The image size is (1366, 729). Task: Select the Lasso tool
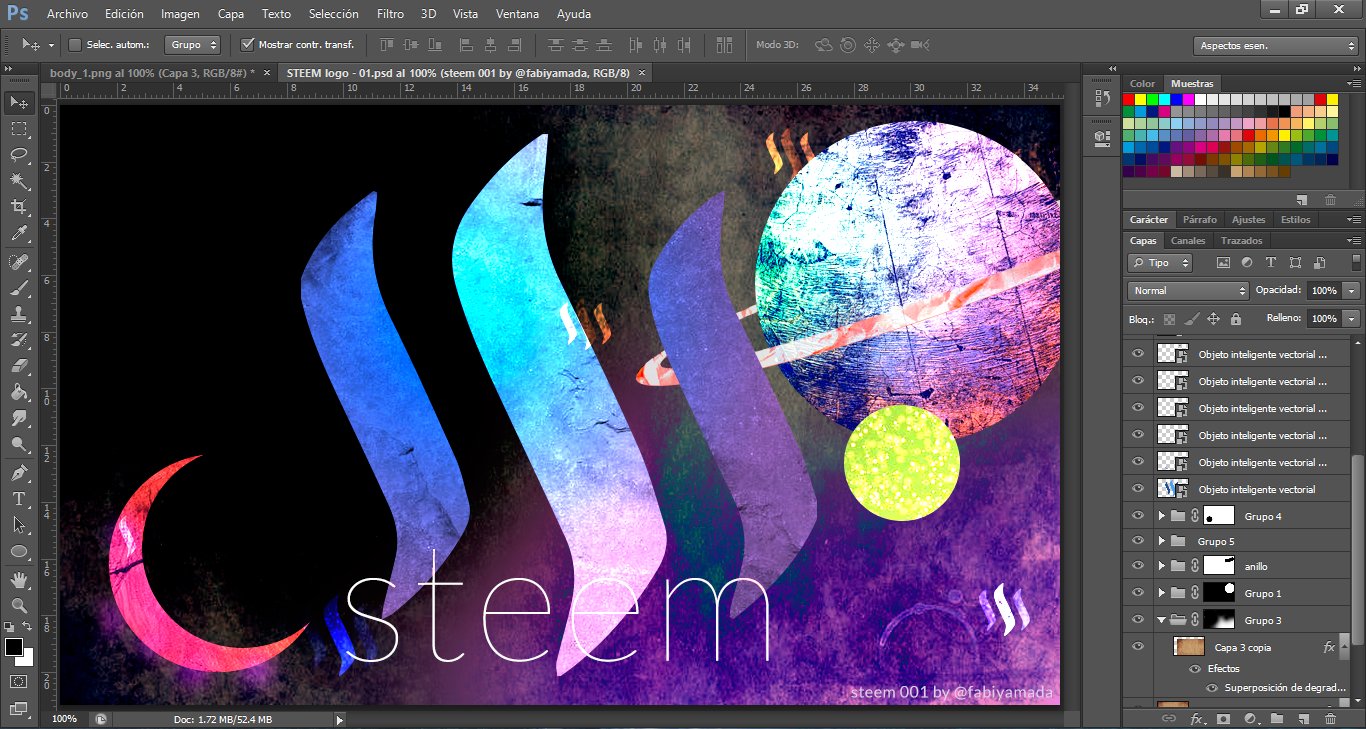coord(19,155)
